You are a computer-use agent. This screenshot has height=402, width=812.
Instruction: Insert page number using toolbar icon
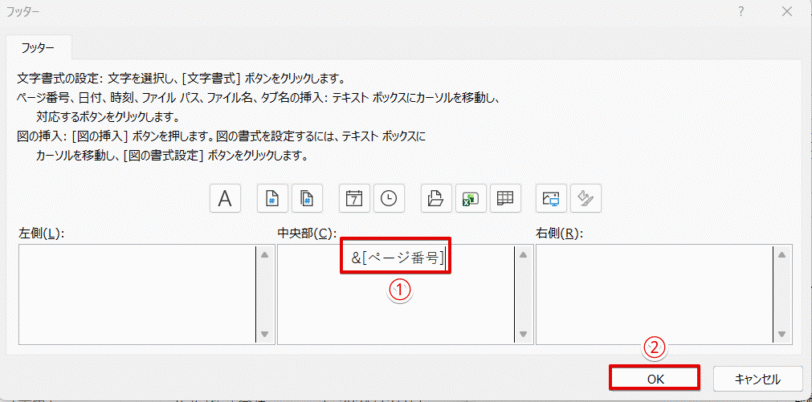(x=272, y=198)
